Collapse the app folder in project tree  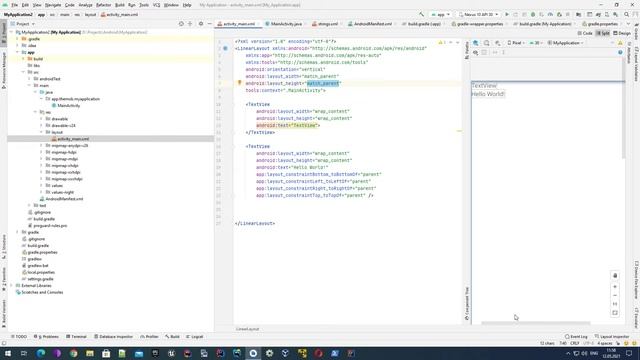(x=18, y=52)
